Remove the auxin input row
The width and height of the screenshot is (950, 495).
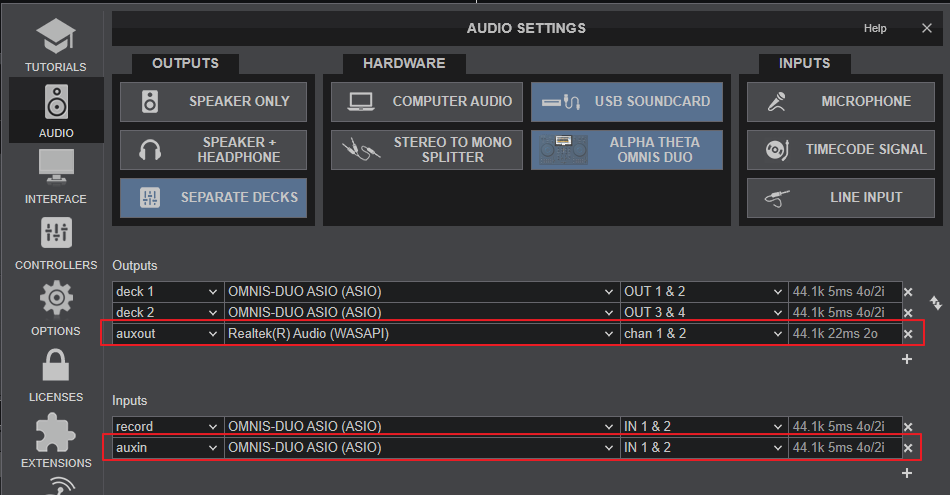coord(908,448)
